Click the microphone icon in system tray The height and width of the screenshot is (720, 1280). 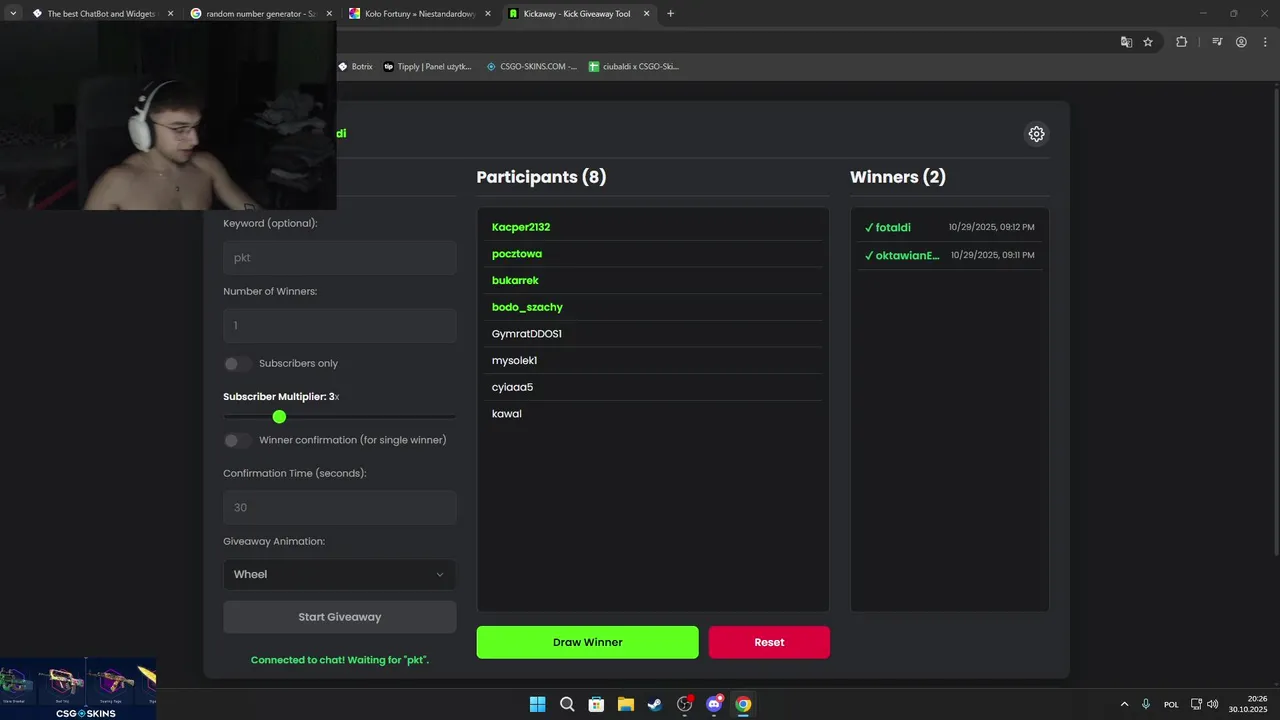[1146, 704]
